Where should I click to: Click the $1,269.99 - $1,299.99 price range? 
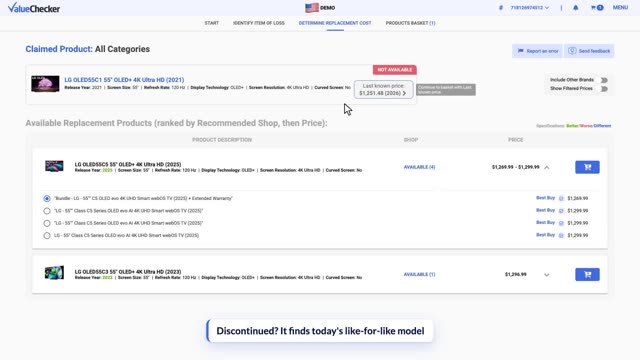(x=516, y=167)
